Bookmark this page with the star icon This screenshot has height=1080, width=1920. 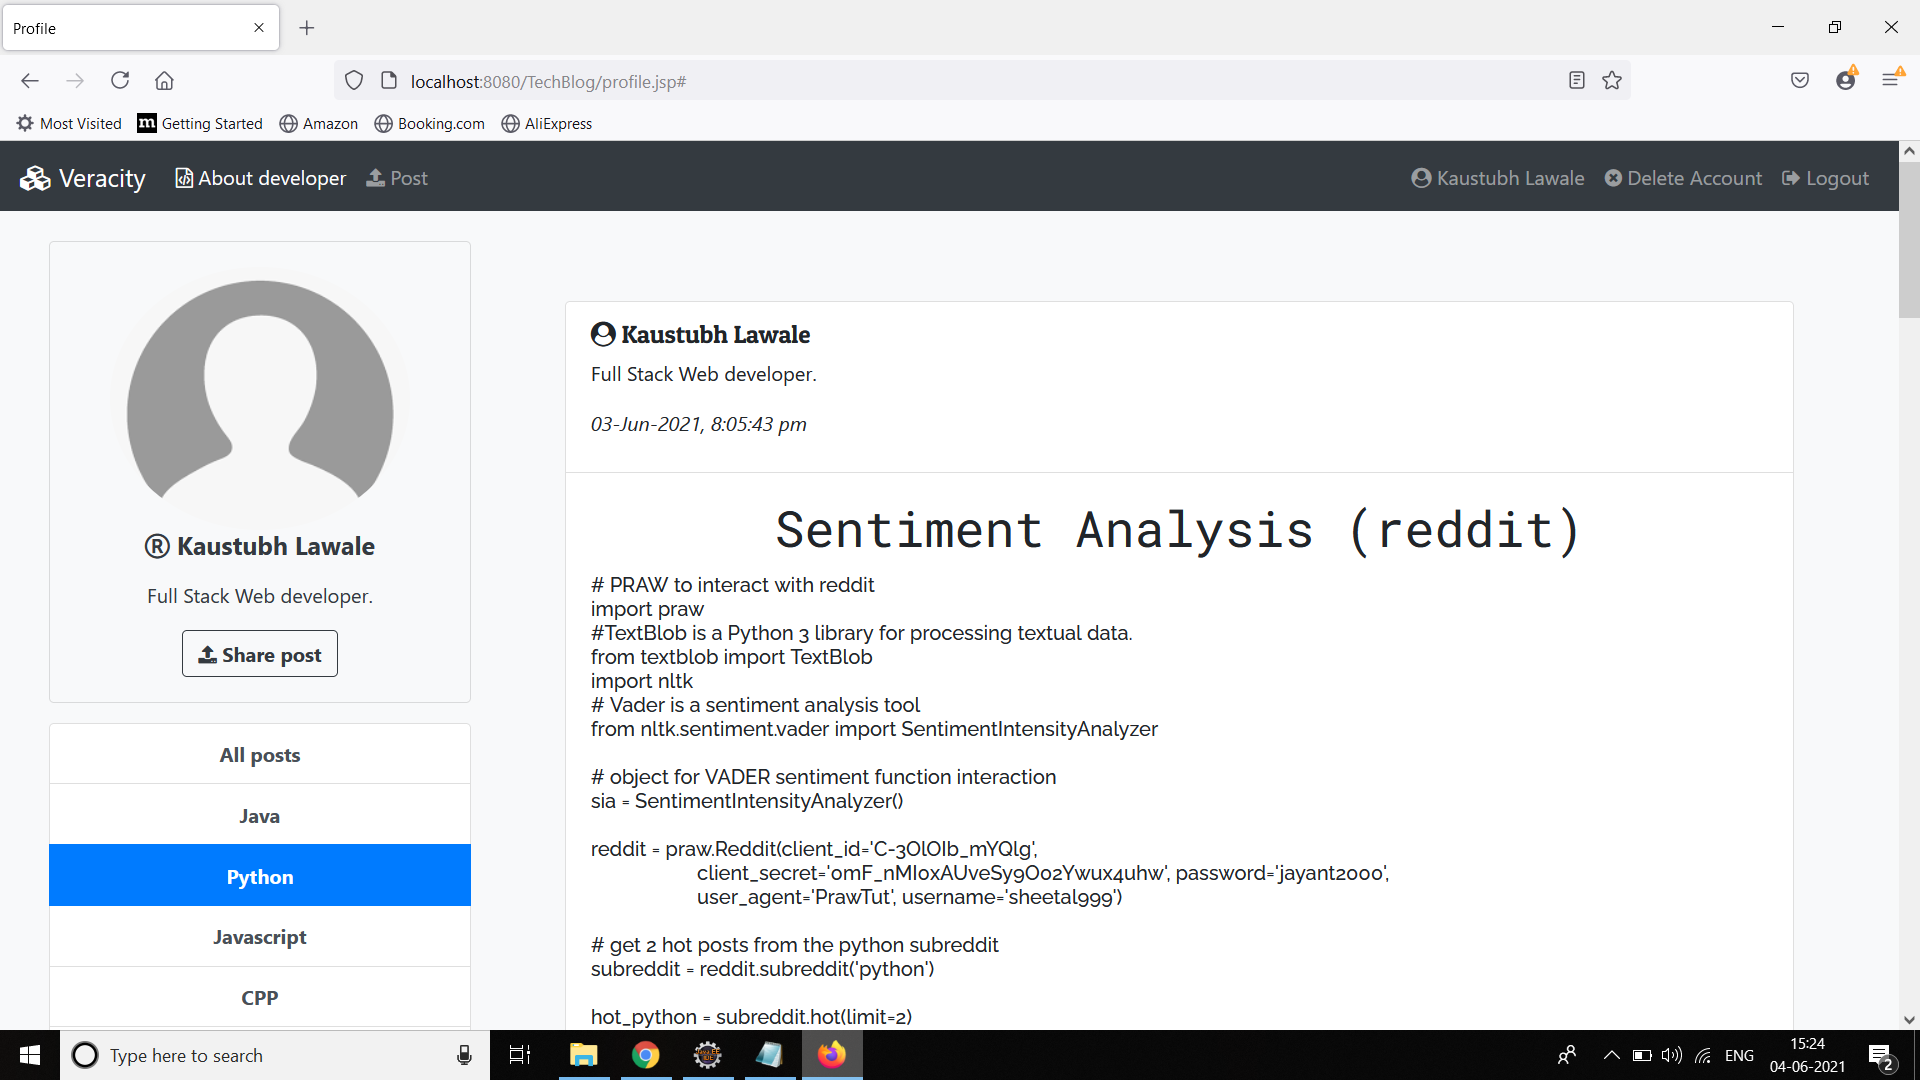[1612, 81]
